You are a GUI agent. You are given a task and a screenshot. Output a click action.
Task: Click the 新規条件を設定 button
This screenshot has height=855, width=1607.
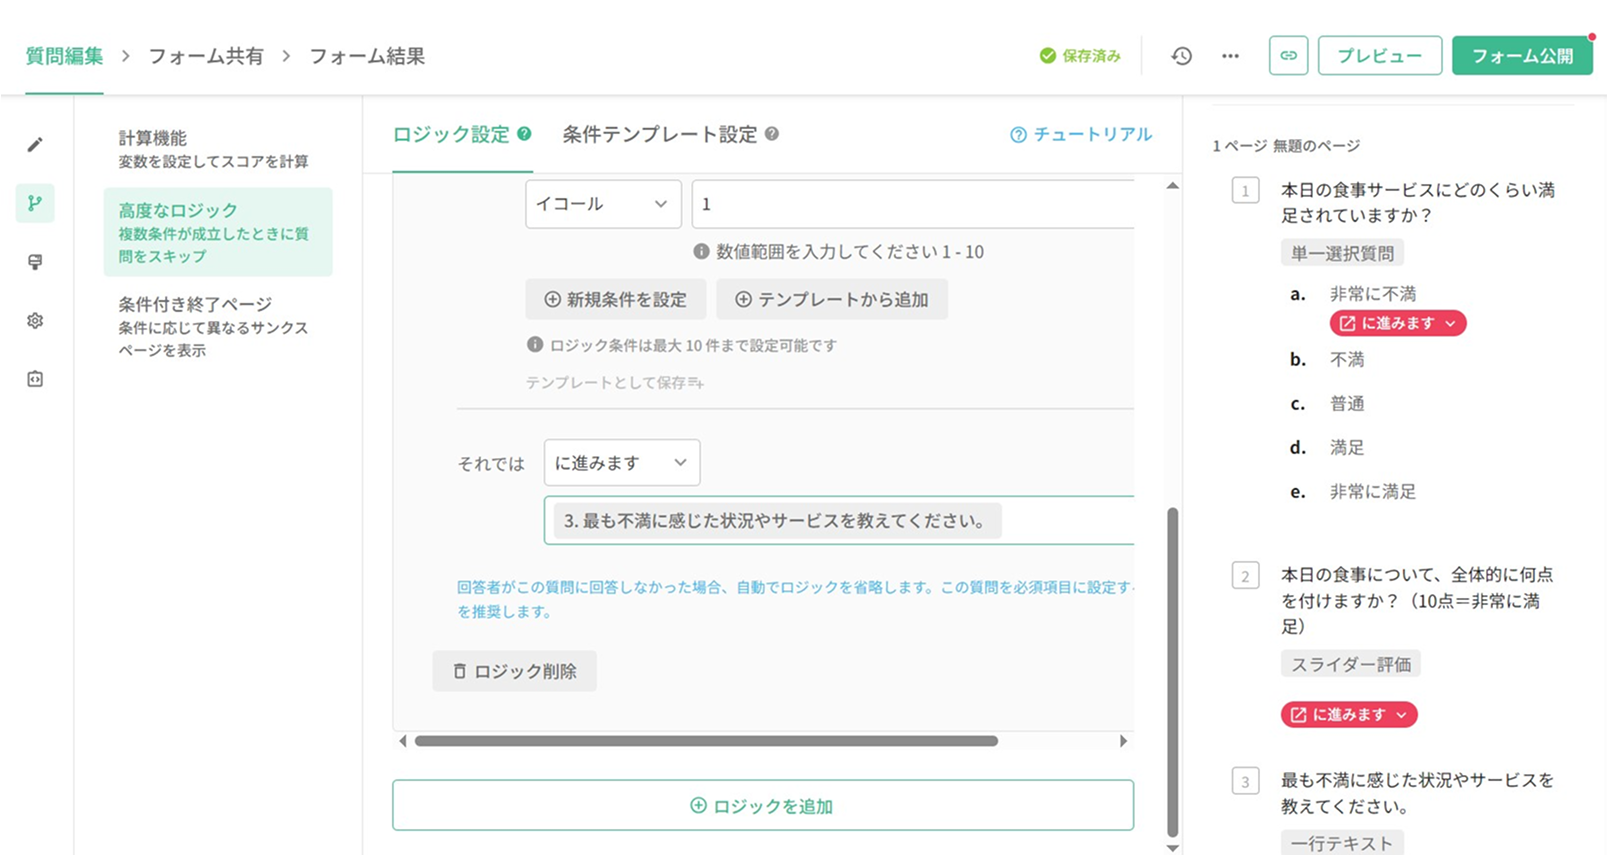point(616,299)
